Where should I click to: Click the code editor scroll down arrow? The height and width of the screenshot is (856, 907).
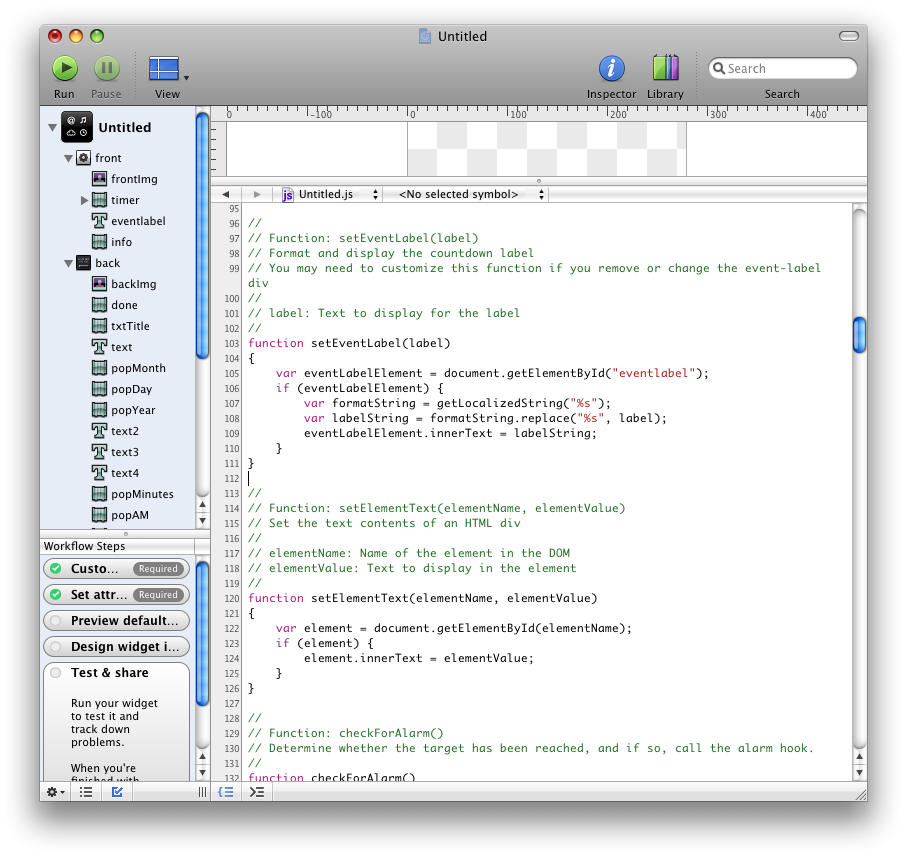click(859, 772)
